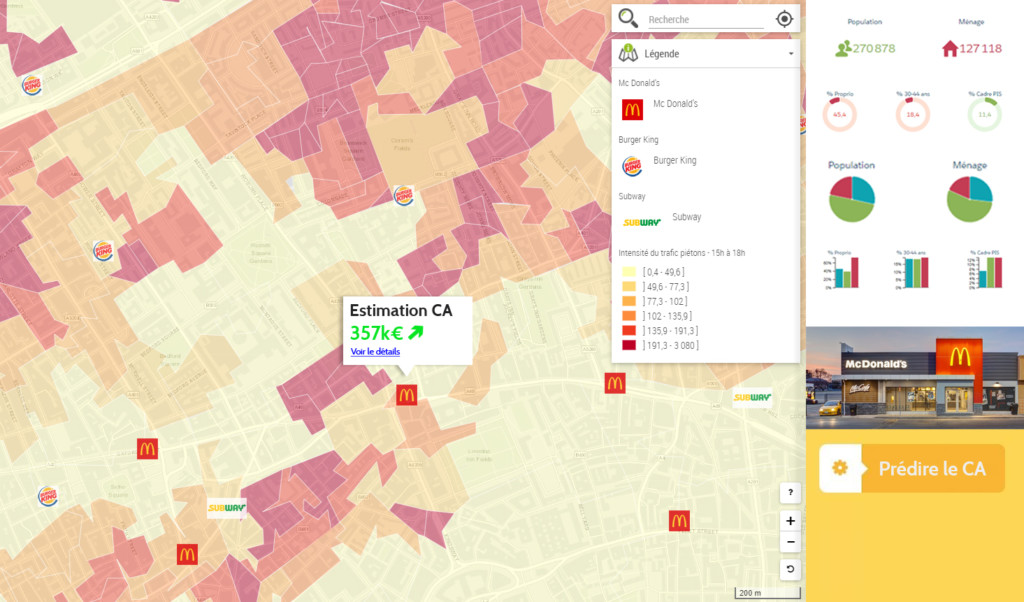Click the Estimation CA popup title
The image size is (1024, 602).
pos(401,310)
